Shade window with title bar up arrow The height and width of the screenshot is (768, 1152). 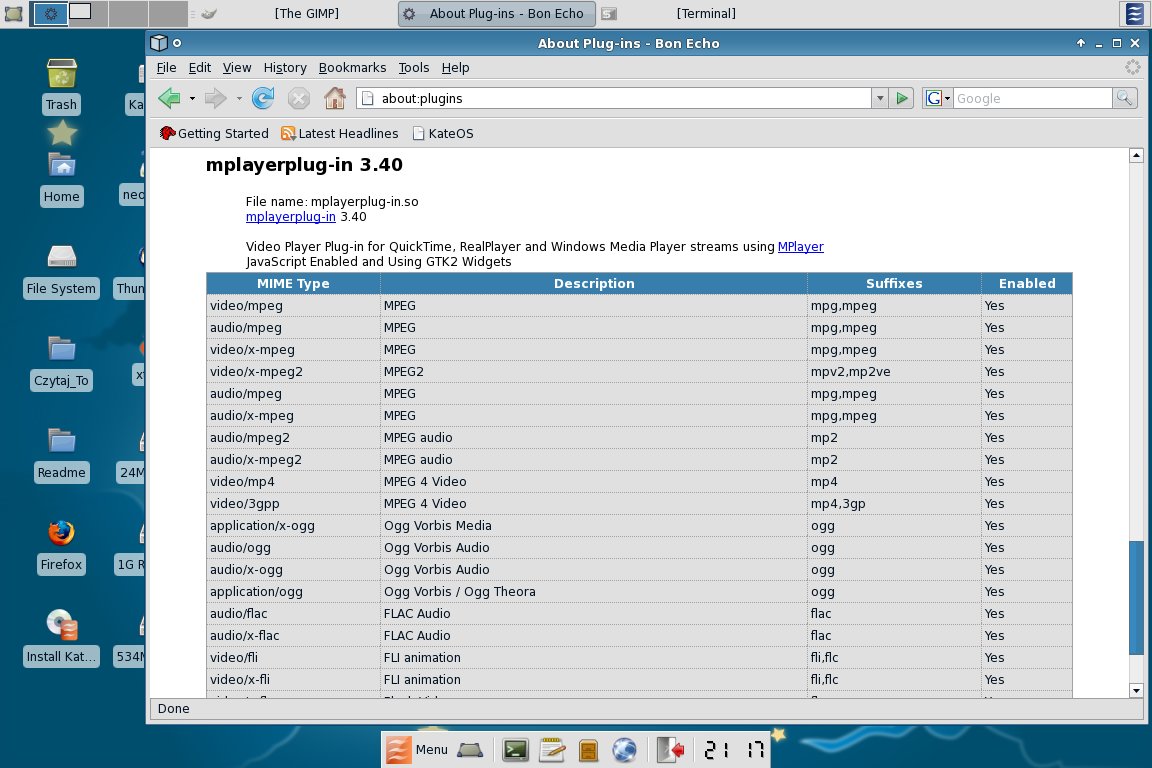point(1080,43)
